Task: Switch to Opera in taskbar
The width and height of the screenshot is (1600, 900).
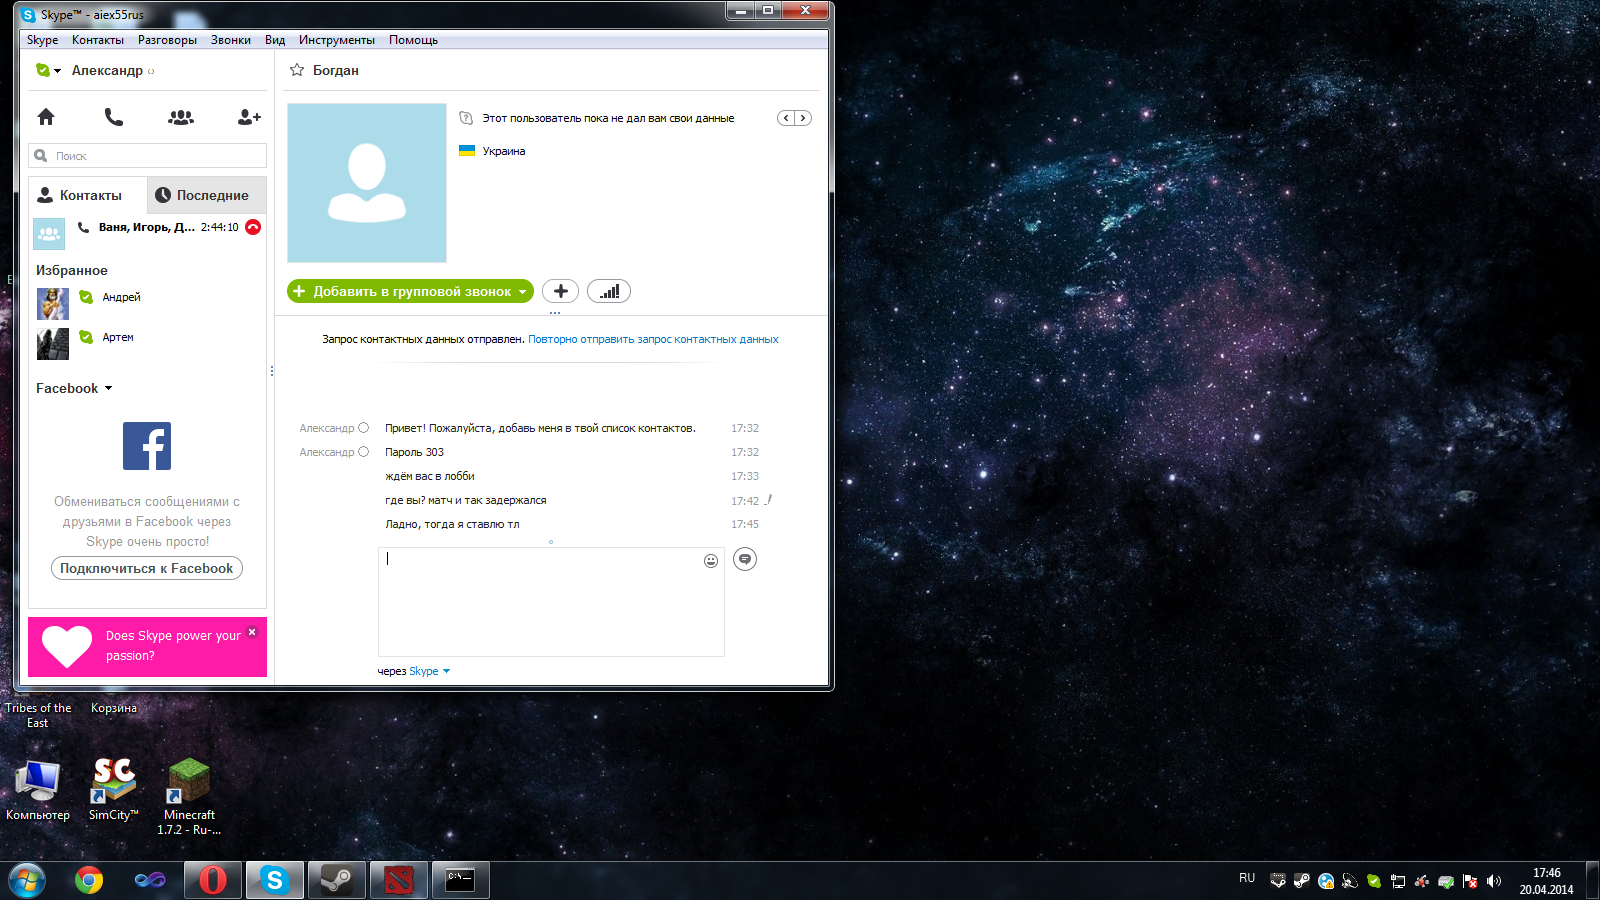Action: (213, 880)
